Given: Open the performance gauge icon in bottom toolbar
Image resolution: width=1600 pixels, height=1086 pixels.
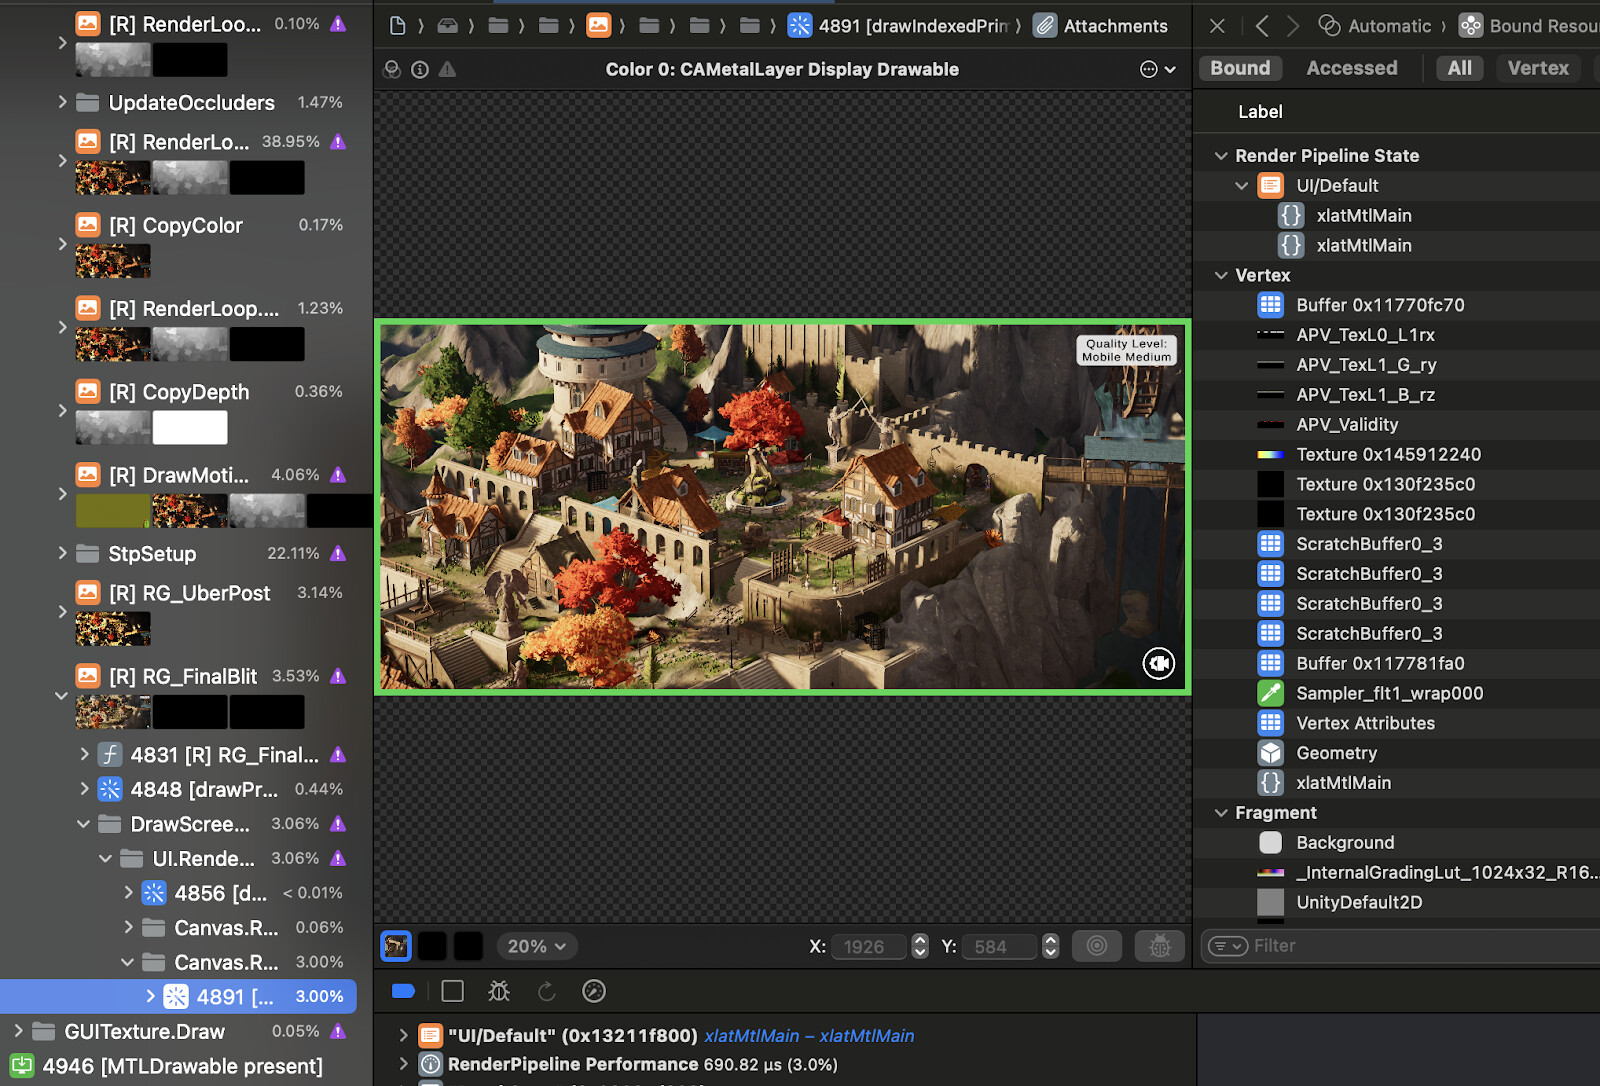Looking at the screenshot, I should (593, 991).
